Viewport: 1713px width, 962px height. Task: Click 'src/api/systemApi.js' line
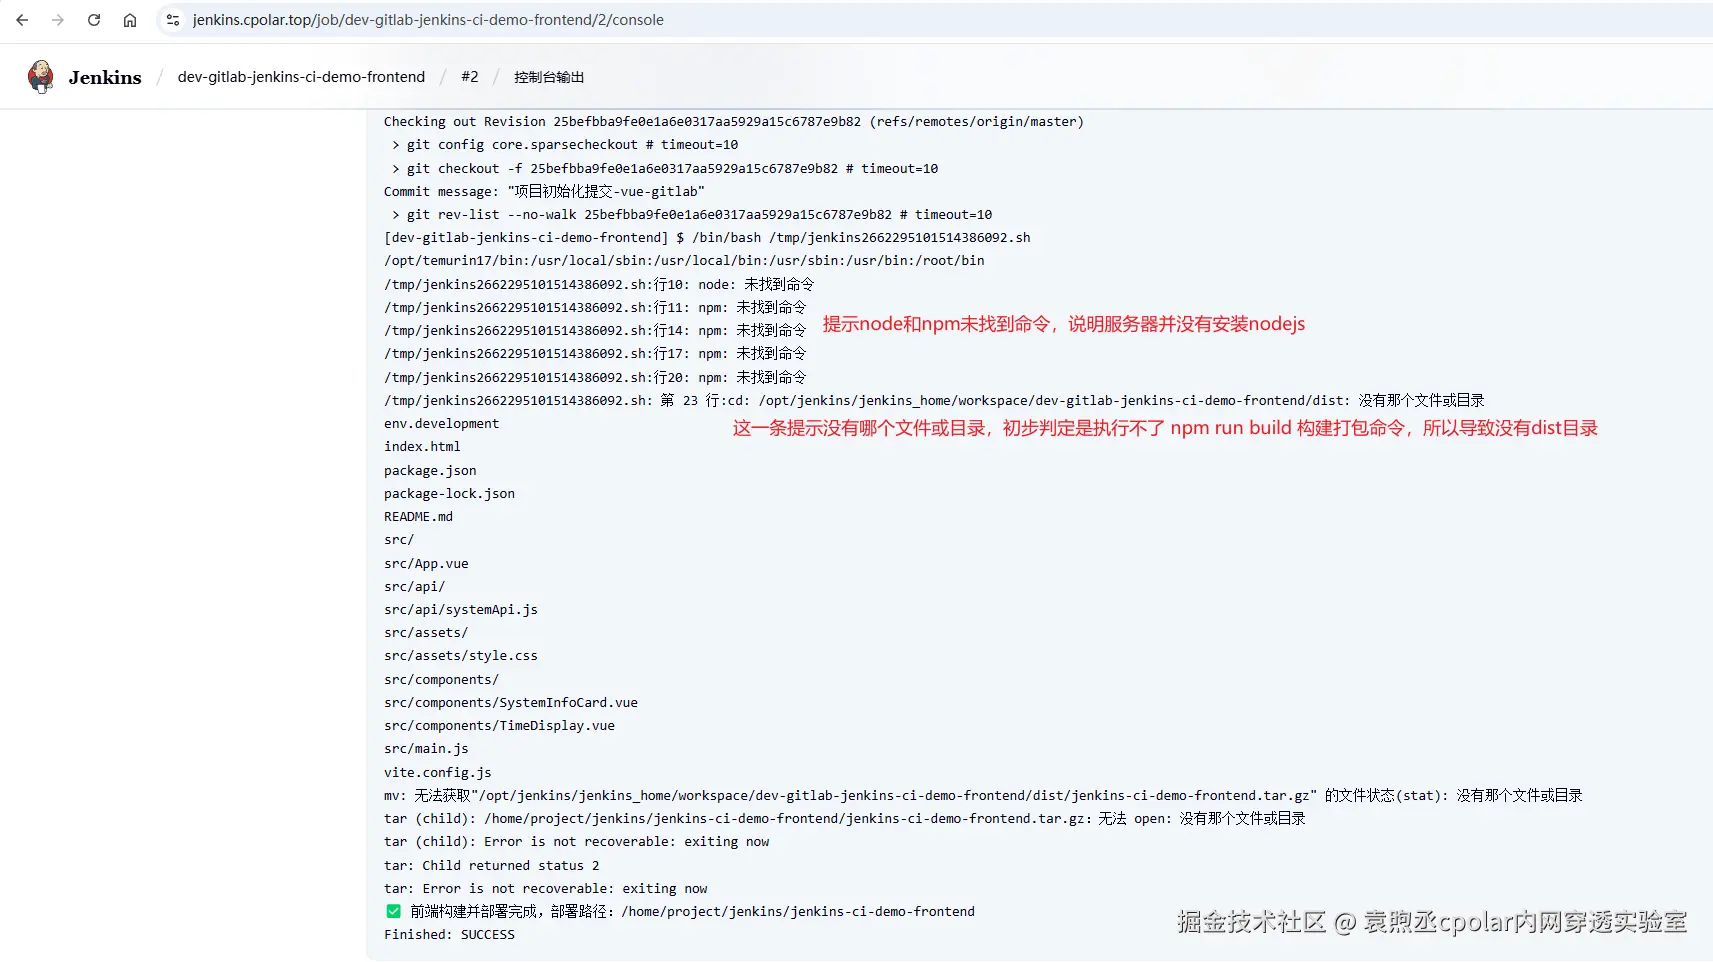point(461,610)
